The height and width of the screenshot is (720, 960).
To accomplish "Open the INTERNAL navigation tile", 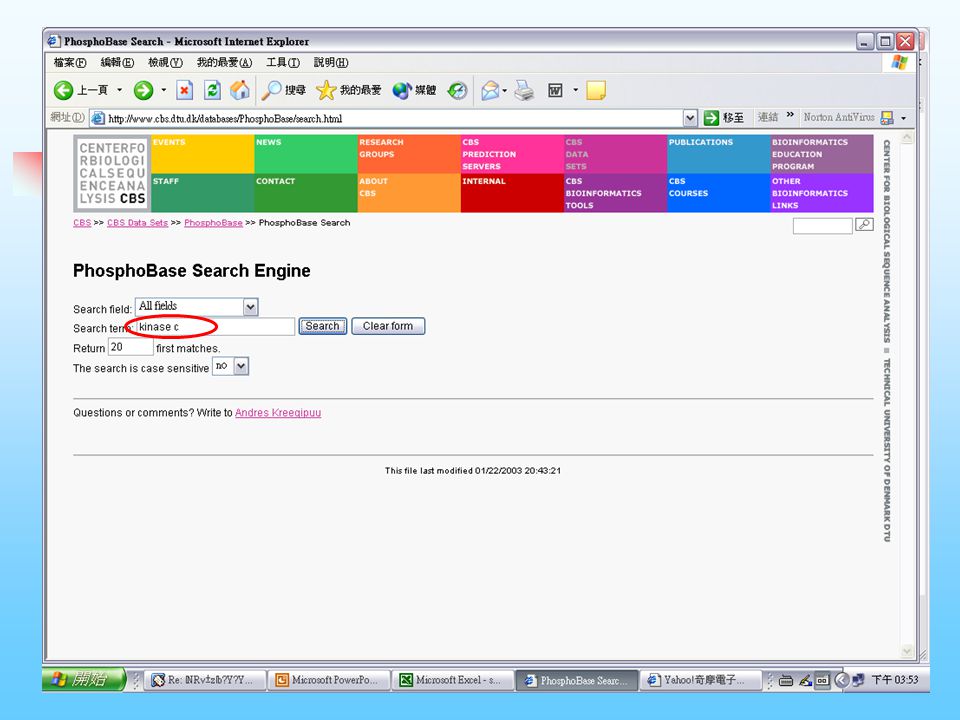I will (x=512, y=193).
